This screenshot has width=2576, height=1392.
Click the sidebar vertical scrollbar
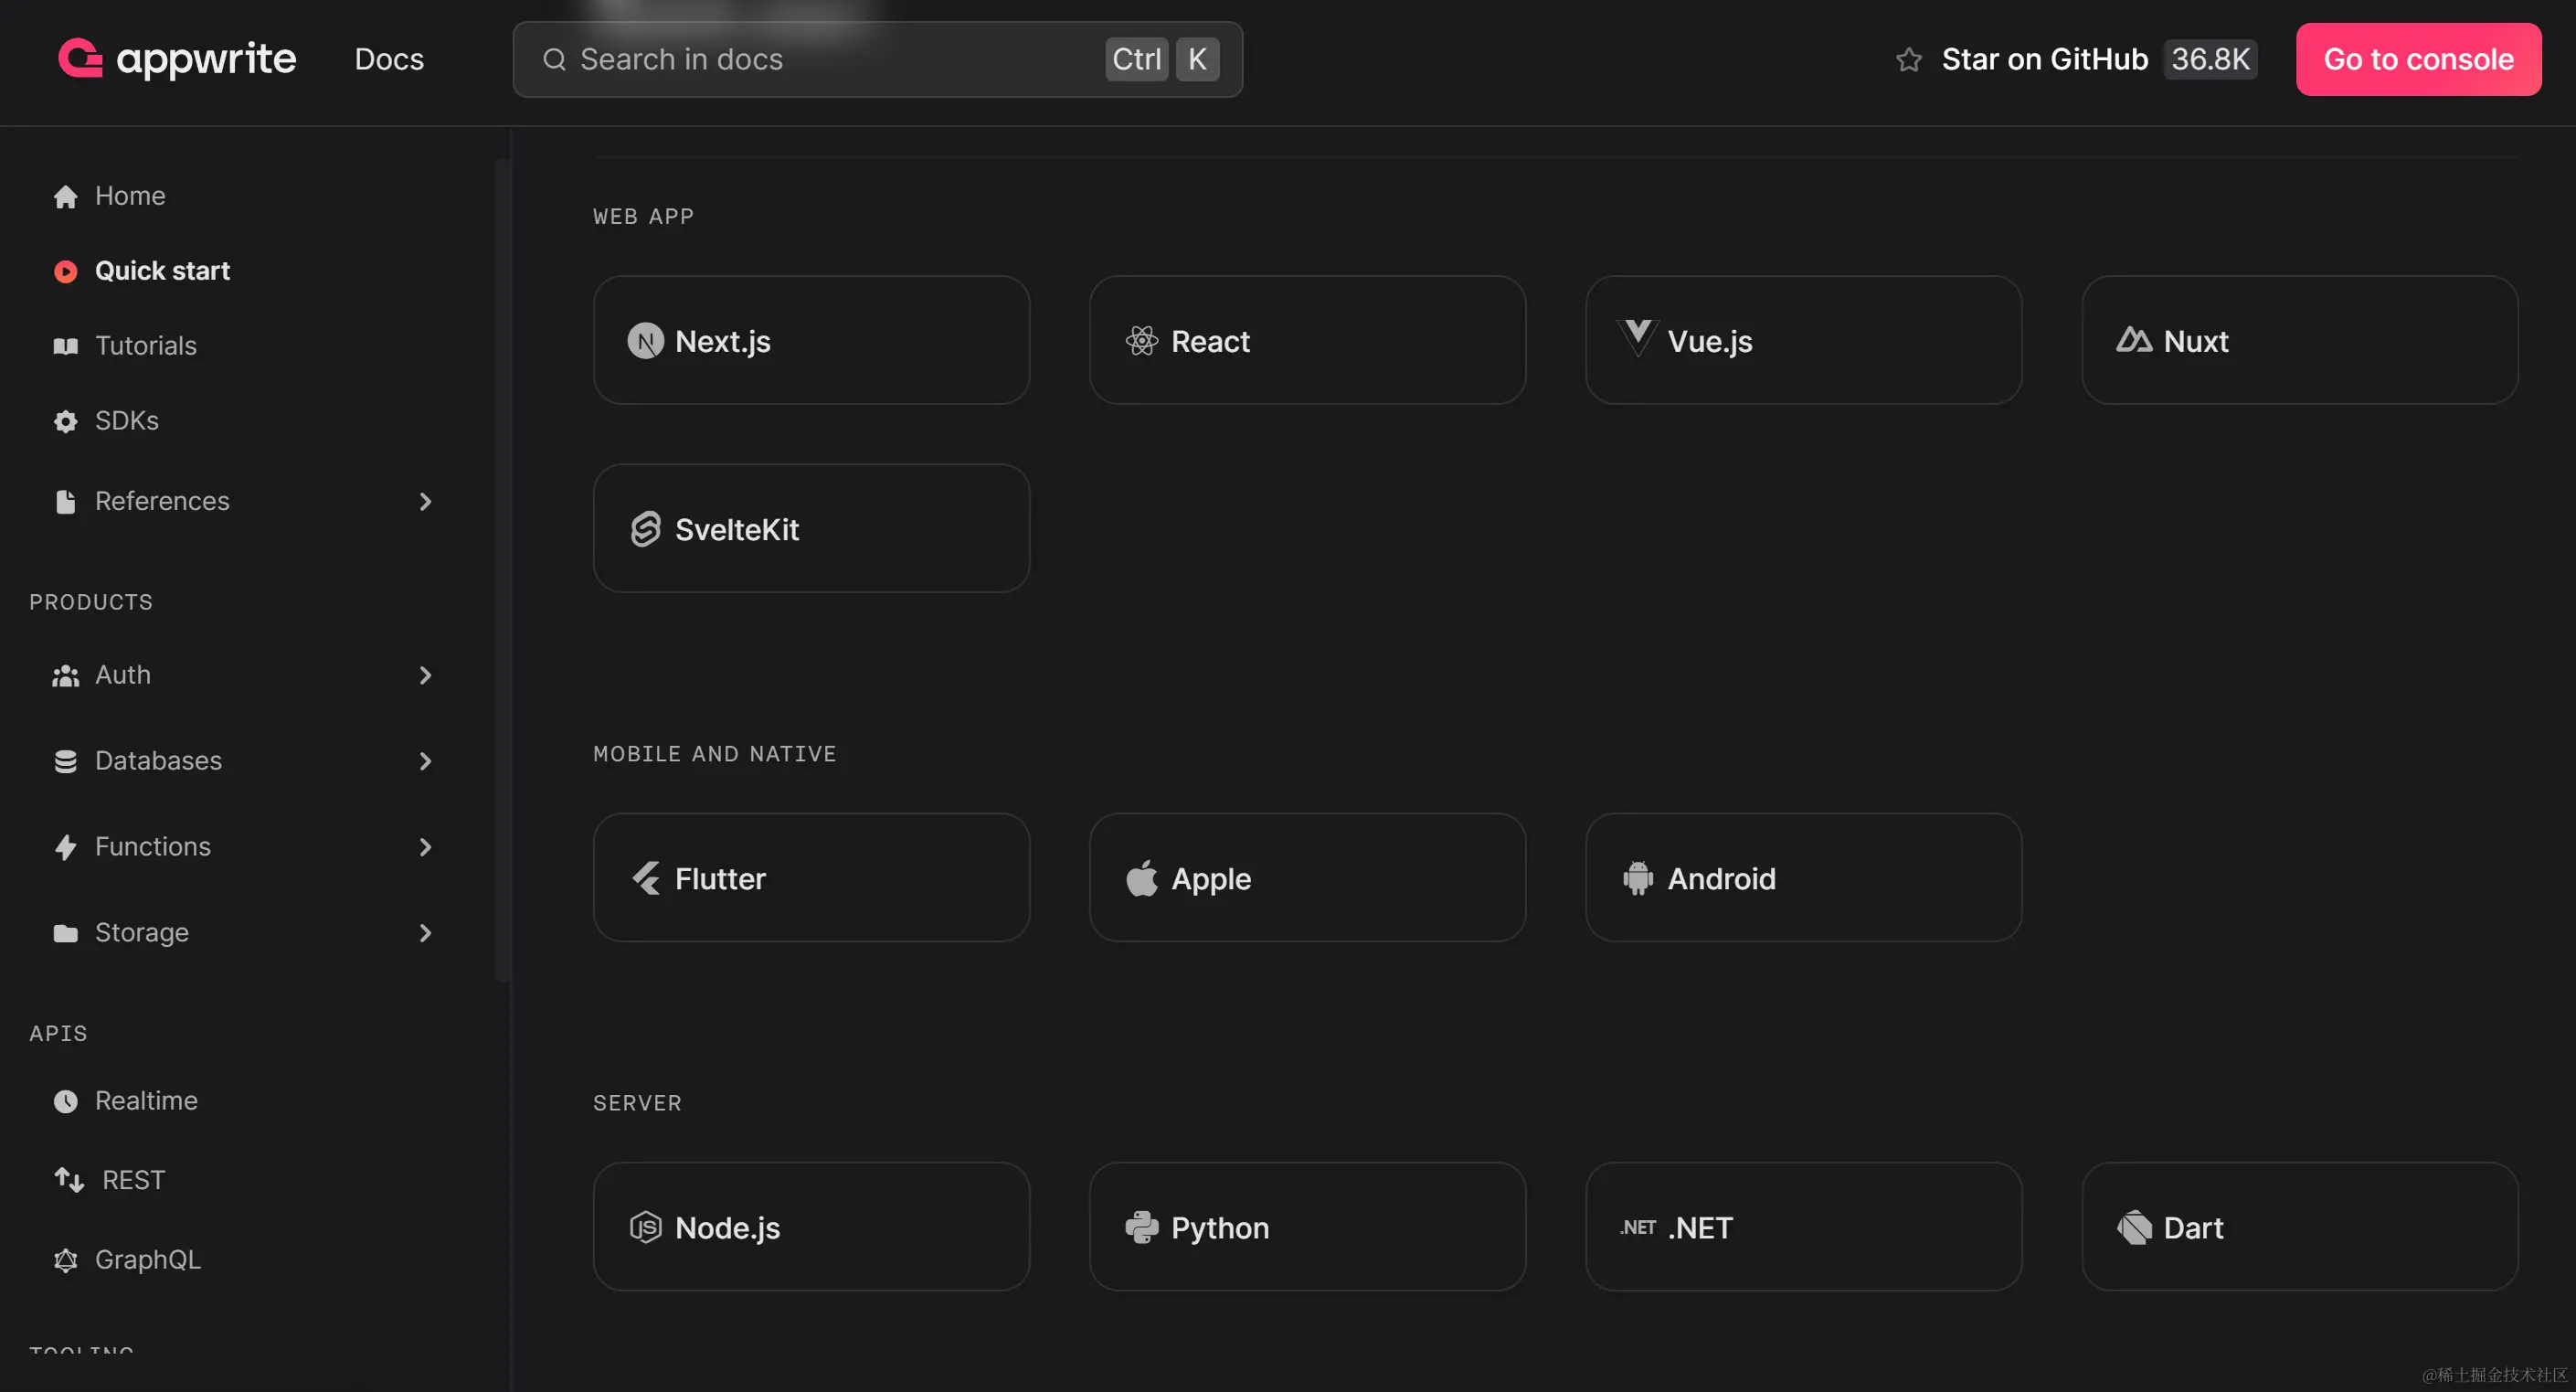point(502,570)
